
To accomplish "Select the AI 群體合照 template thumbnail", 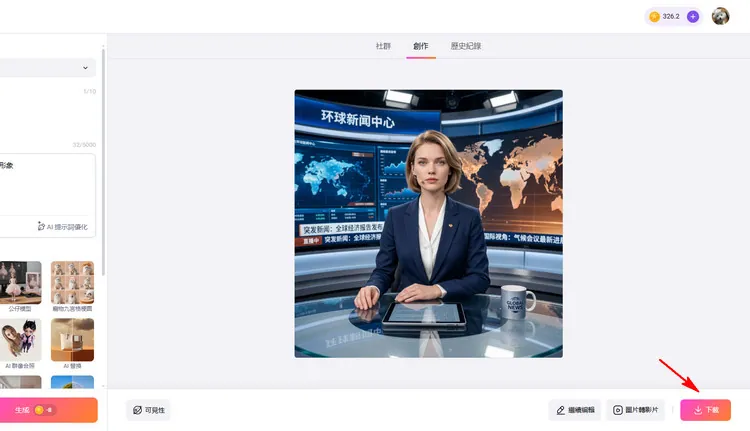I will (22, 340).
